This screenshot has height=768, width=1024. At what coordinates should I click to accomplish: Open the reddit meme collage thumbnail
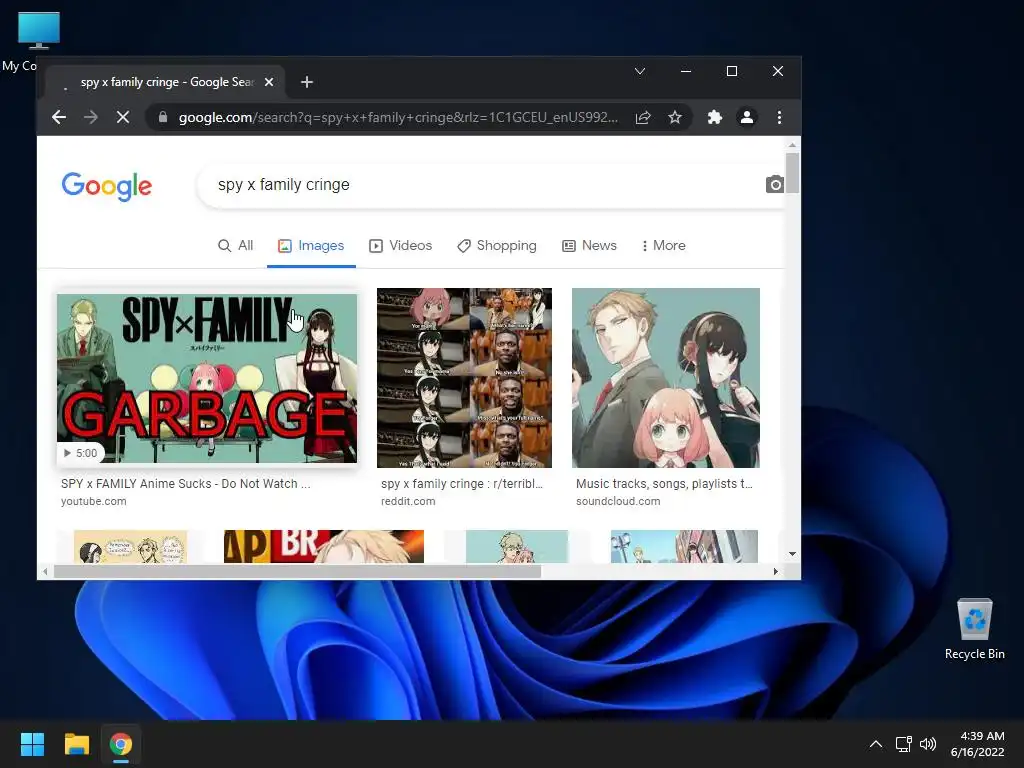point(464,377)
